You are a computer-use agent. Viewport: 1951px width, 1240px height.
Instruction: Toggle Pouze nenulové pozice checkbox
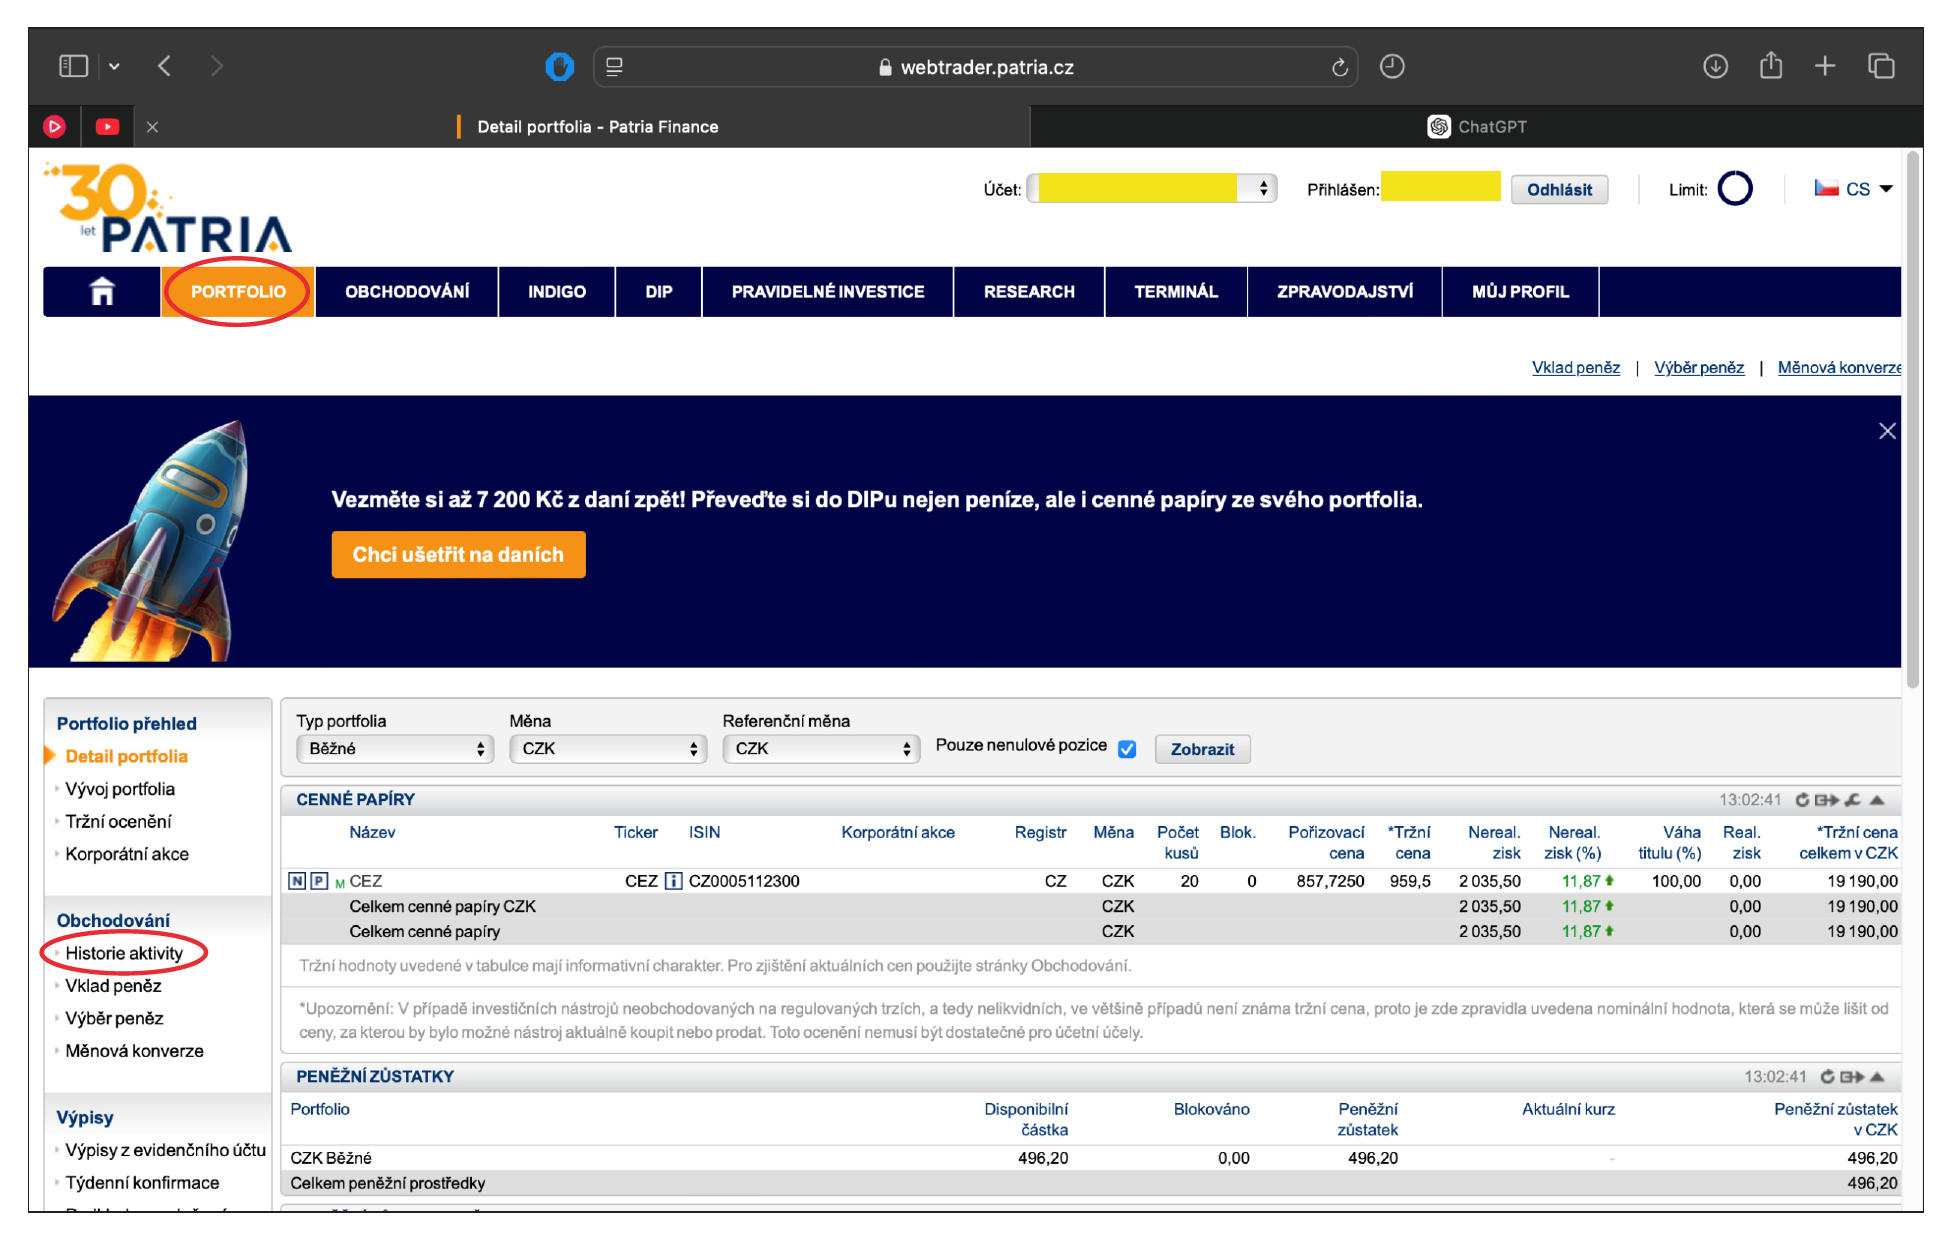click(1127, 749)
